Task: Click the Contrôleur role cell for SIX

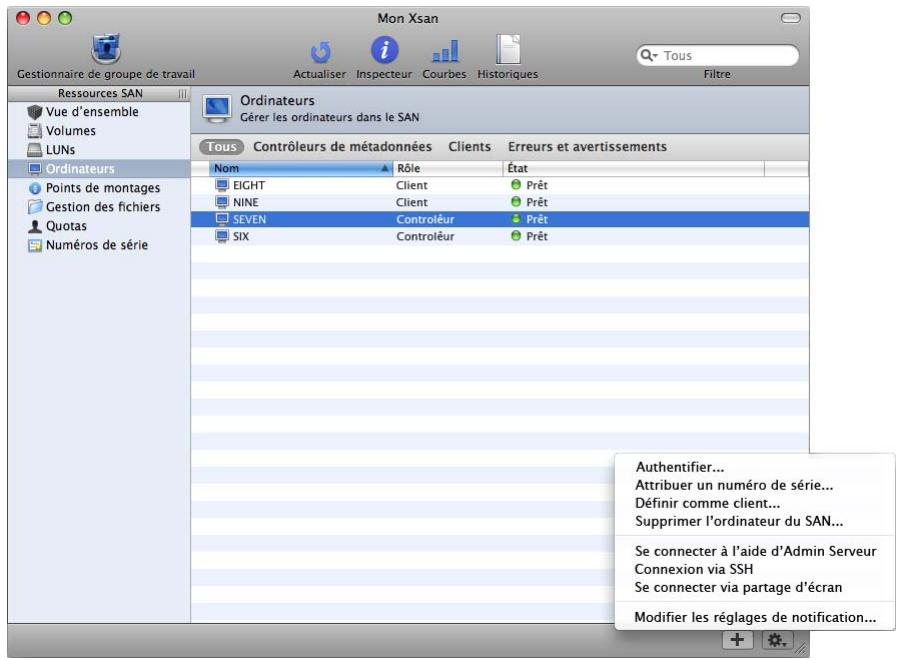Action: coord(425,236)
